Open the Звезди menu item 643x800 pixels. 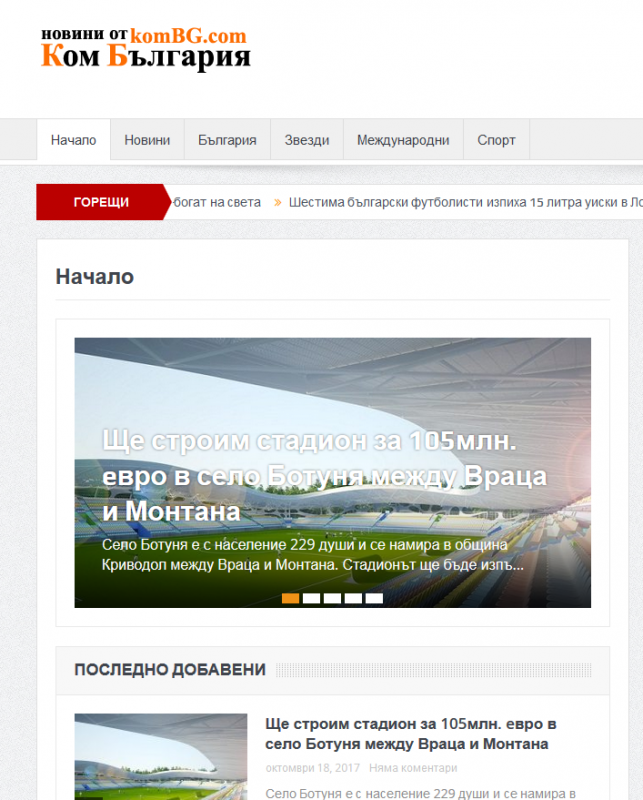[306, 140]
